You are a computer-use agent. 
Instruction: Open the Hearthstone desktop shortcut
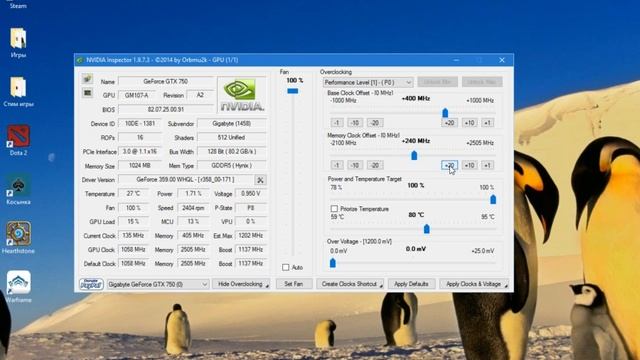pyautogui.click(x=18, y=238)
